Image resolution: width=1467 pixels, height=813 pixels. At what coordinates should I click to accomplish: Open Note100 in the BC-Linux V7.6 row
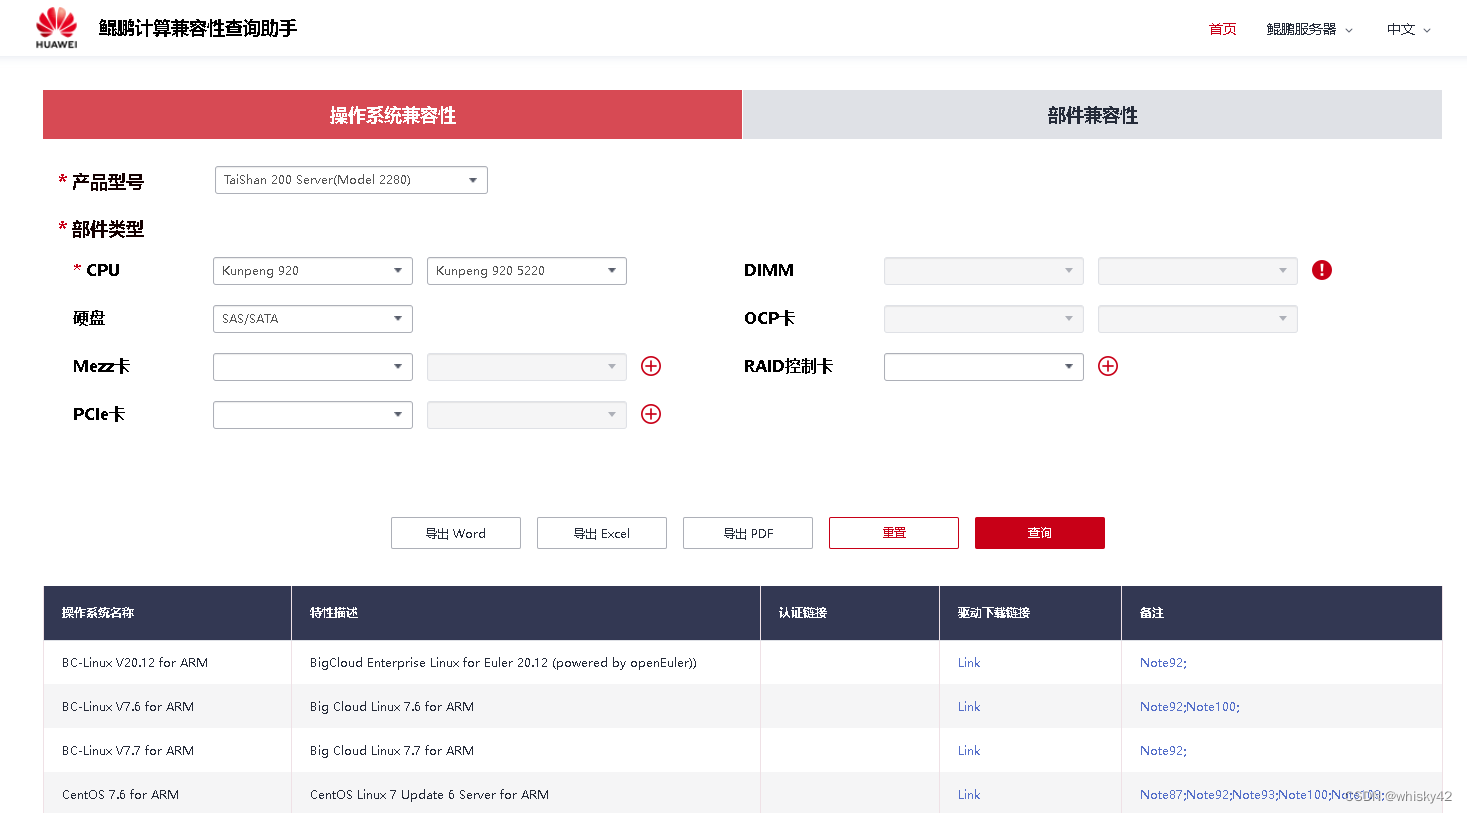click(1211, 707)
